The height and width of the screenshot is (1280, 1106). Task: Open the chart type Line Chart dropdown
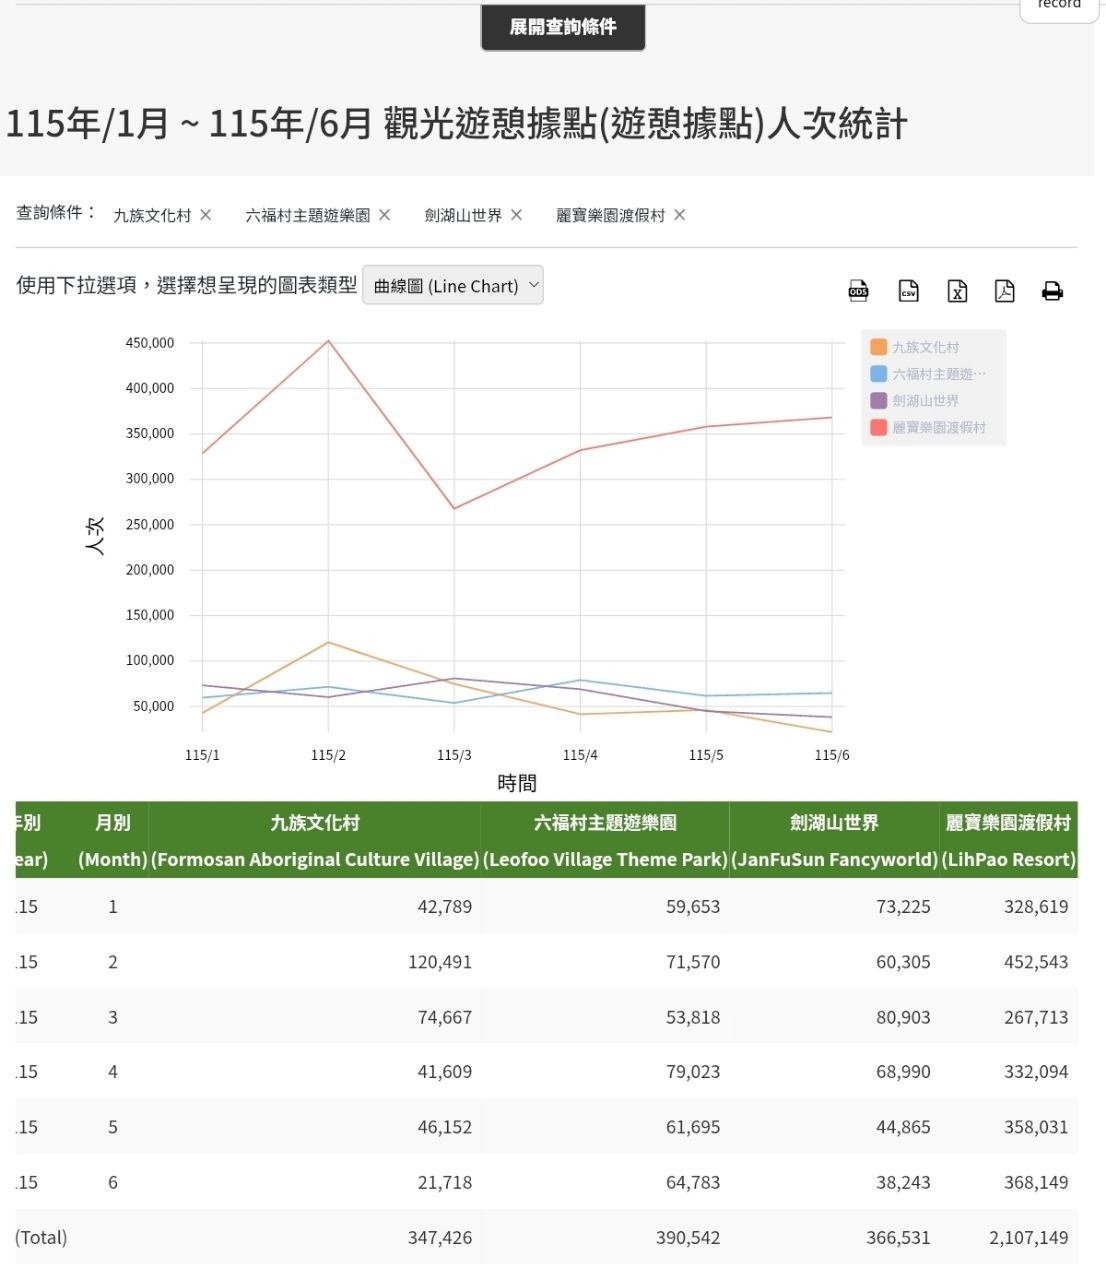(453, 285)
